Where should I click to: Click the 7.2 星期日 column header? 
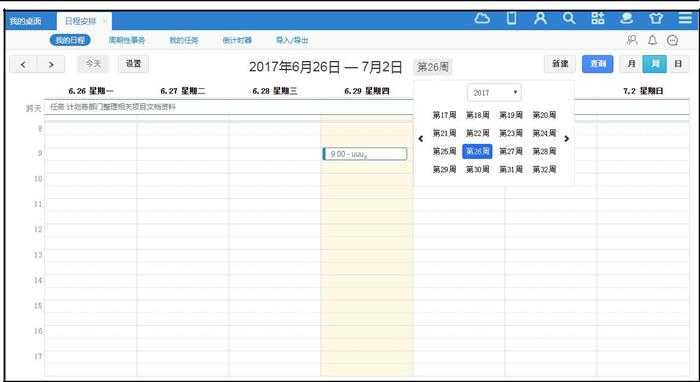click(x=643, y=91)
